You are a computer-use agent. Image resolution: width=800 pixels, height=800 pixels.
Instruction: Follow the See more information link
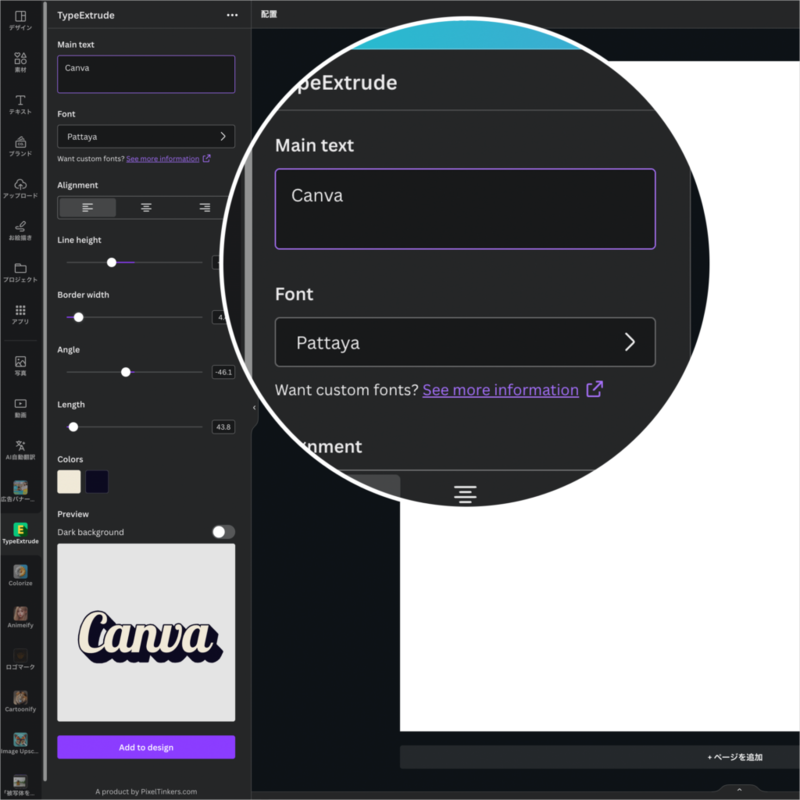click(x=163, y=159)
